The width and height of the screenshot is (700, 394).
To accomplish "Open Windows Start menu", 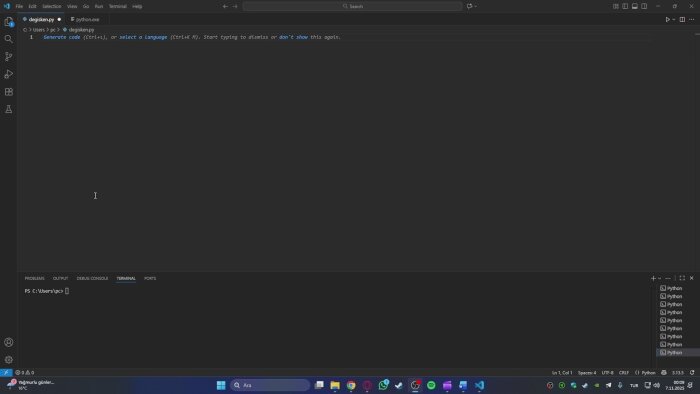I will pyautogui.click(x=221, y=385).
